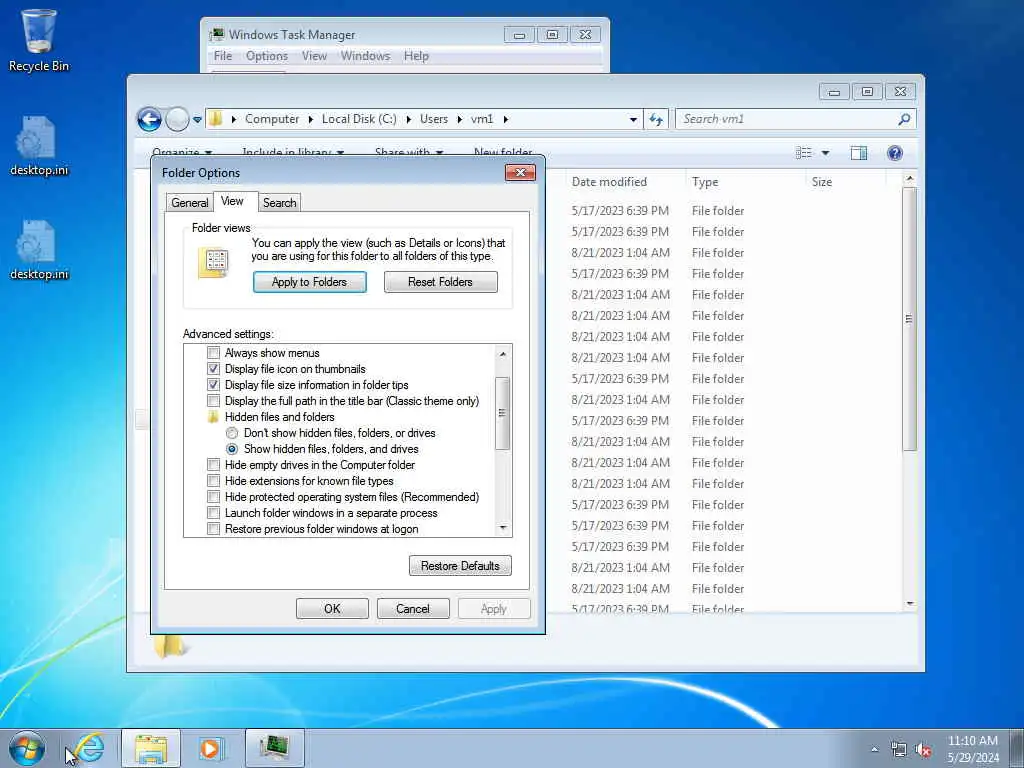The width and height of the screenshot is (1024, 768).
Task: Click in the Search vm1 field
Action: (787, 119)
